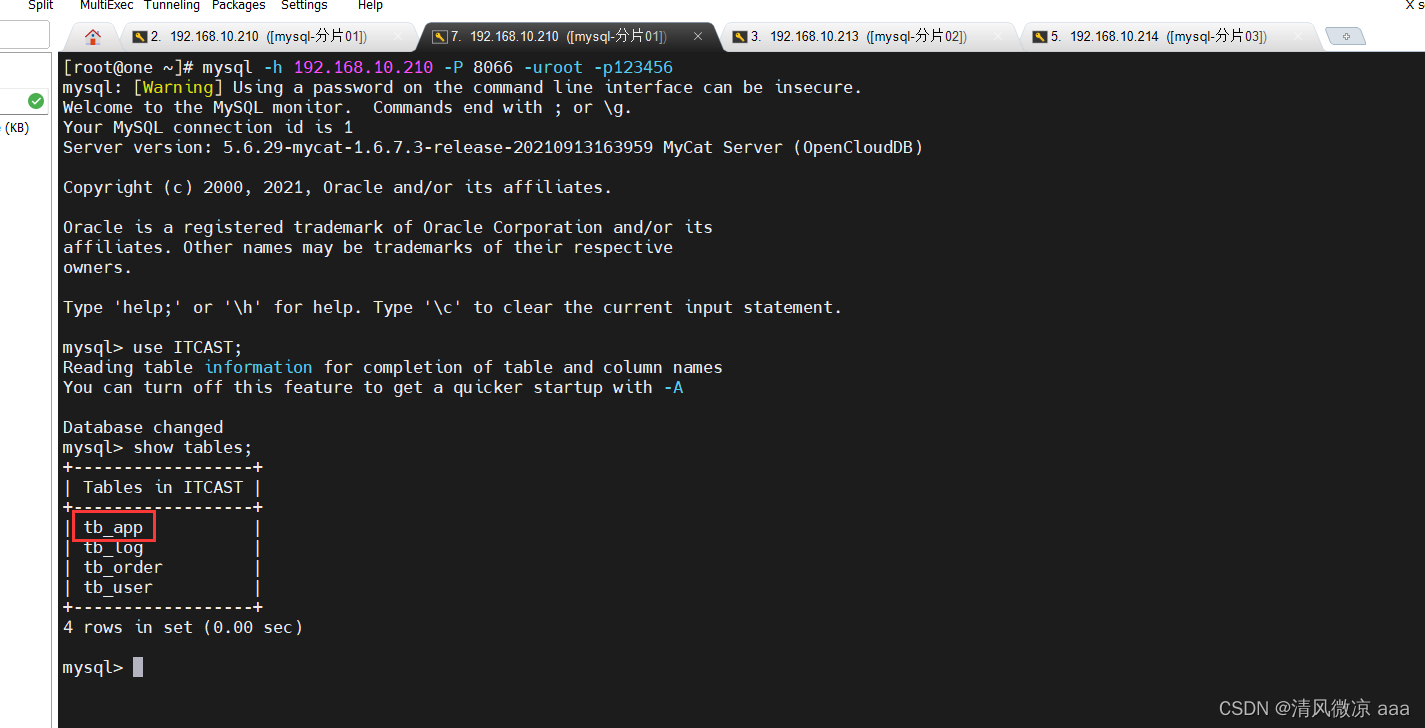Open the Settings menu
Screen dimensions: 1425x728
(x=304, y=5)
